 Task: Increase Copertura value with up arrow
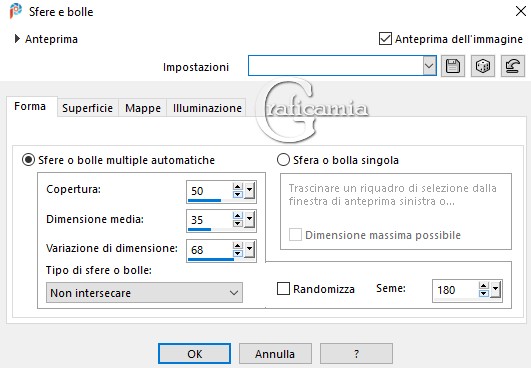(237, 187)
